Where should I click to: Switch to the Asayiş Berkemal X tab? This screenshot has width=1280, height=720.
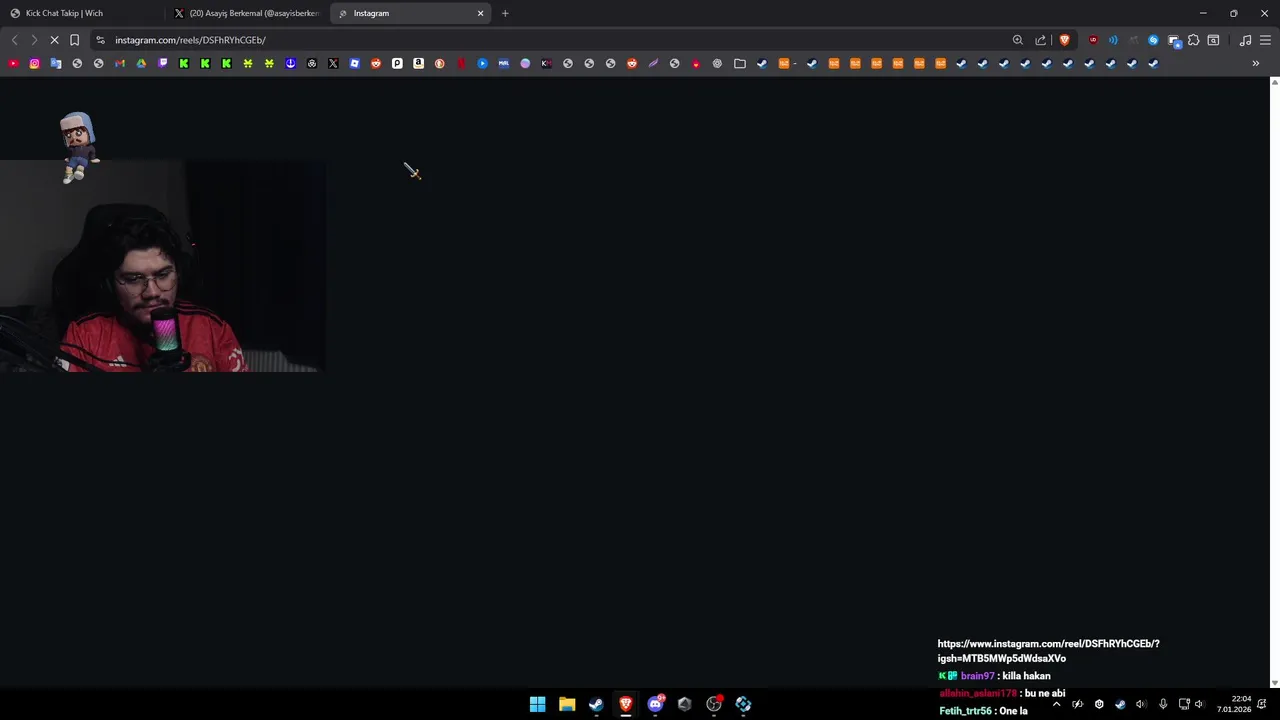point(247,13)
